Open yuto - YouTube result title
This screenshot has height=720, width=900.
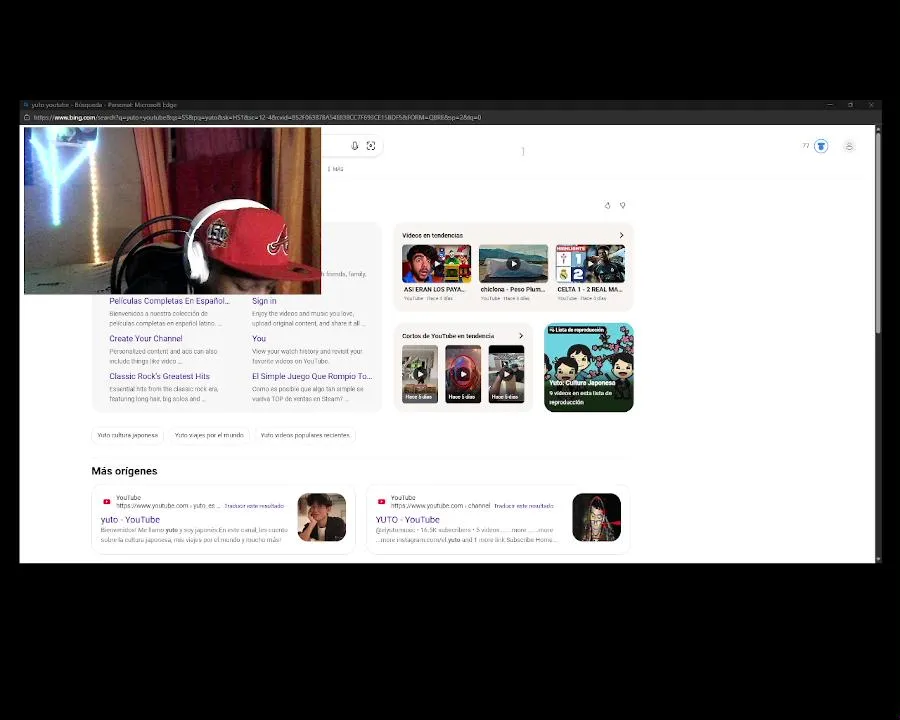pyautogui.click(x=130, y=520)
